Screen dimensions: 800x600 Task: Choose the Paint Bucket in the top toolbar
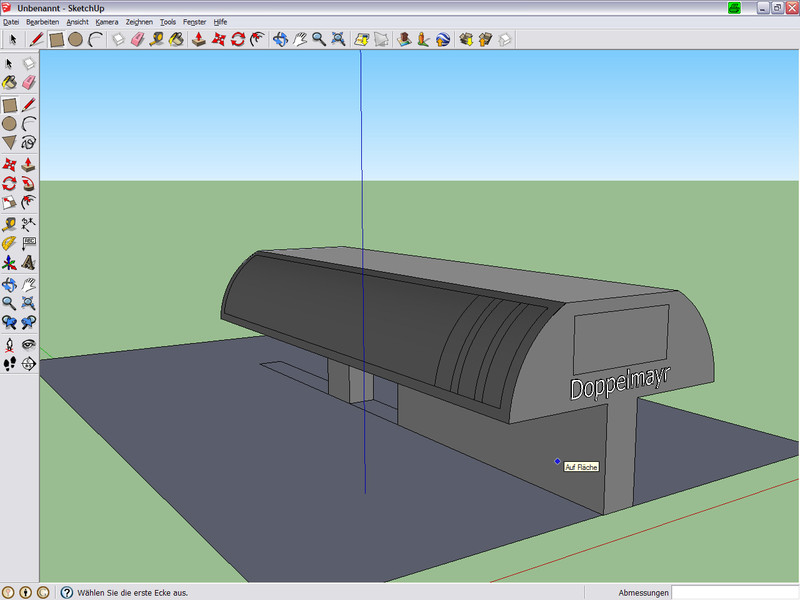[x=176, y=39]
